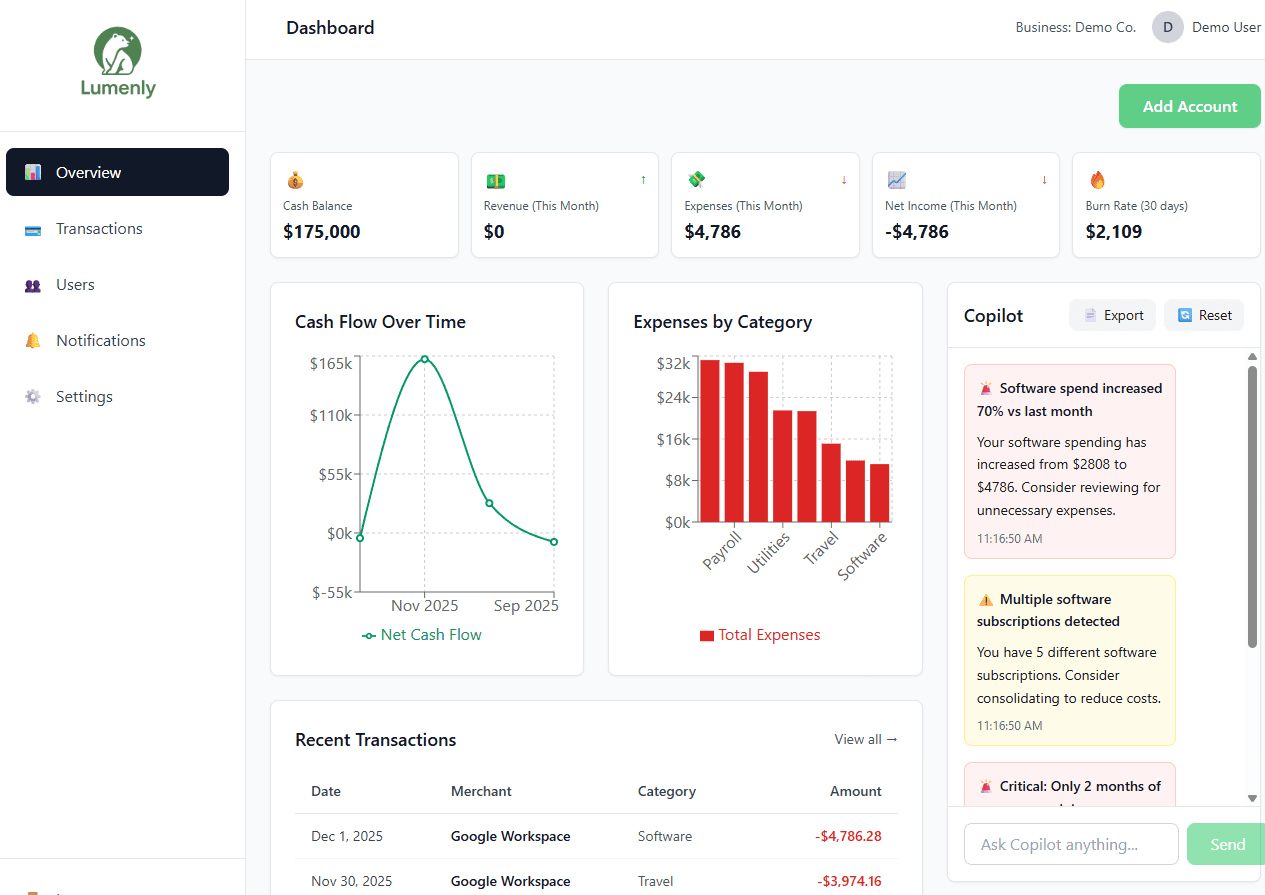Click the Cash Balance money bag icon
1265x895 pixels.
pyautogui.click(x=295, y=179)
